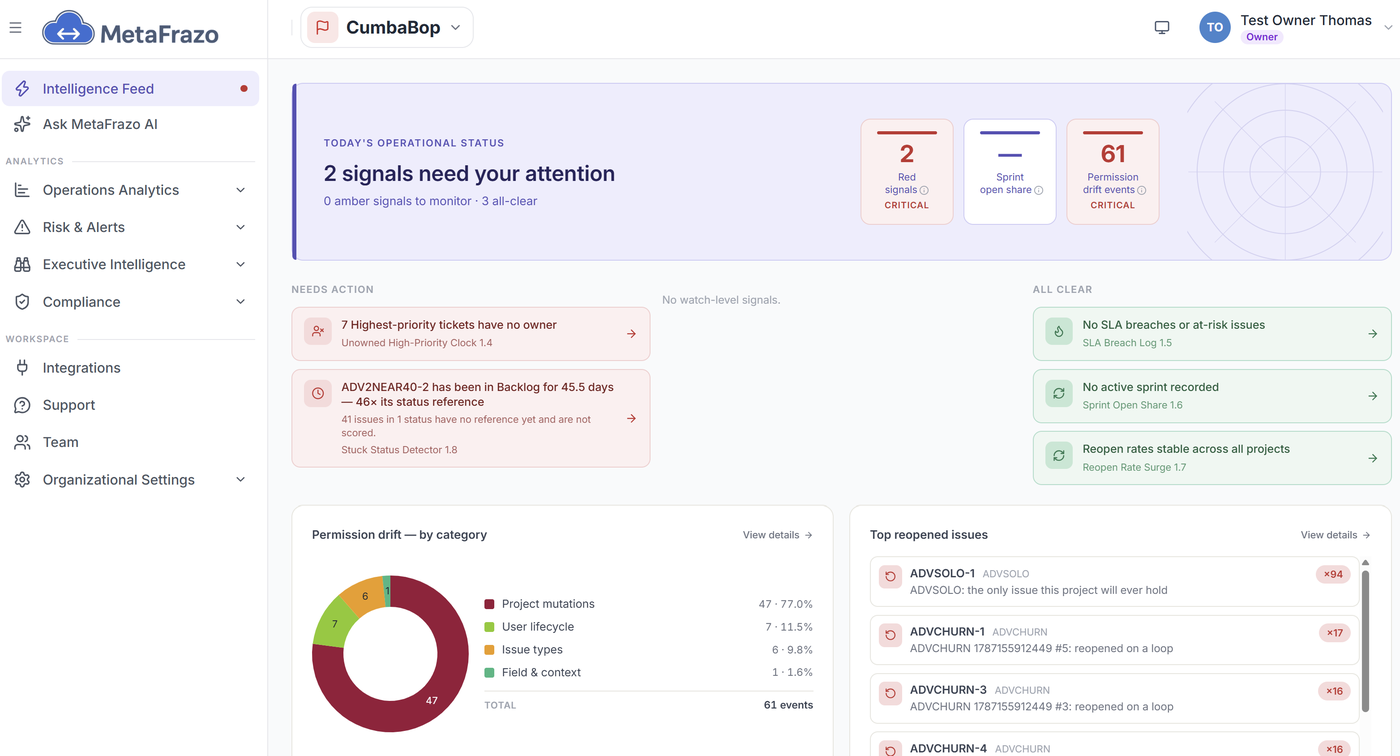Open 7 Highest-priority tickets alert

pyautogui.click(x=471, y=334)
